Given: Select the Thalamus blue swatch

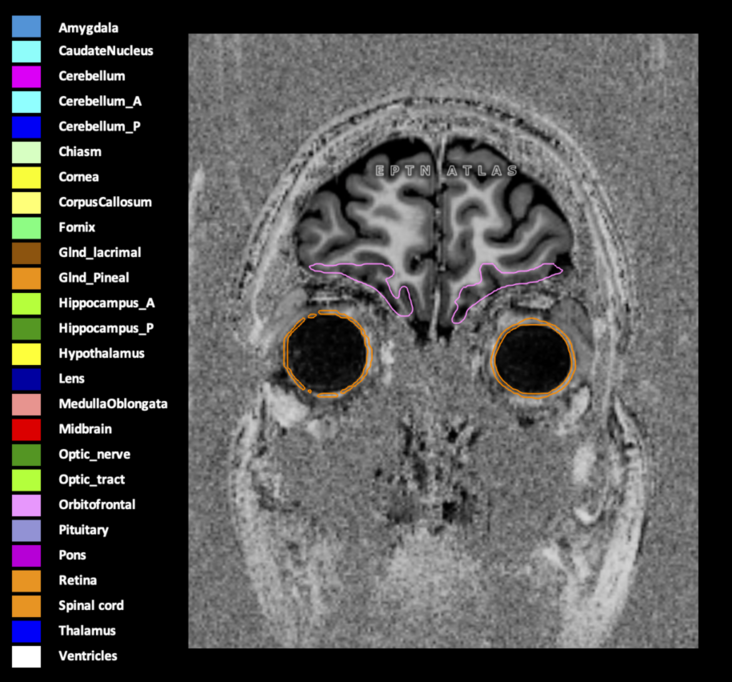Looking at the screenshot, I should [x=26, y=632].
